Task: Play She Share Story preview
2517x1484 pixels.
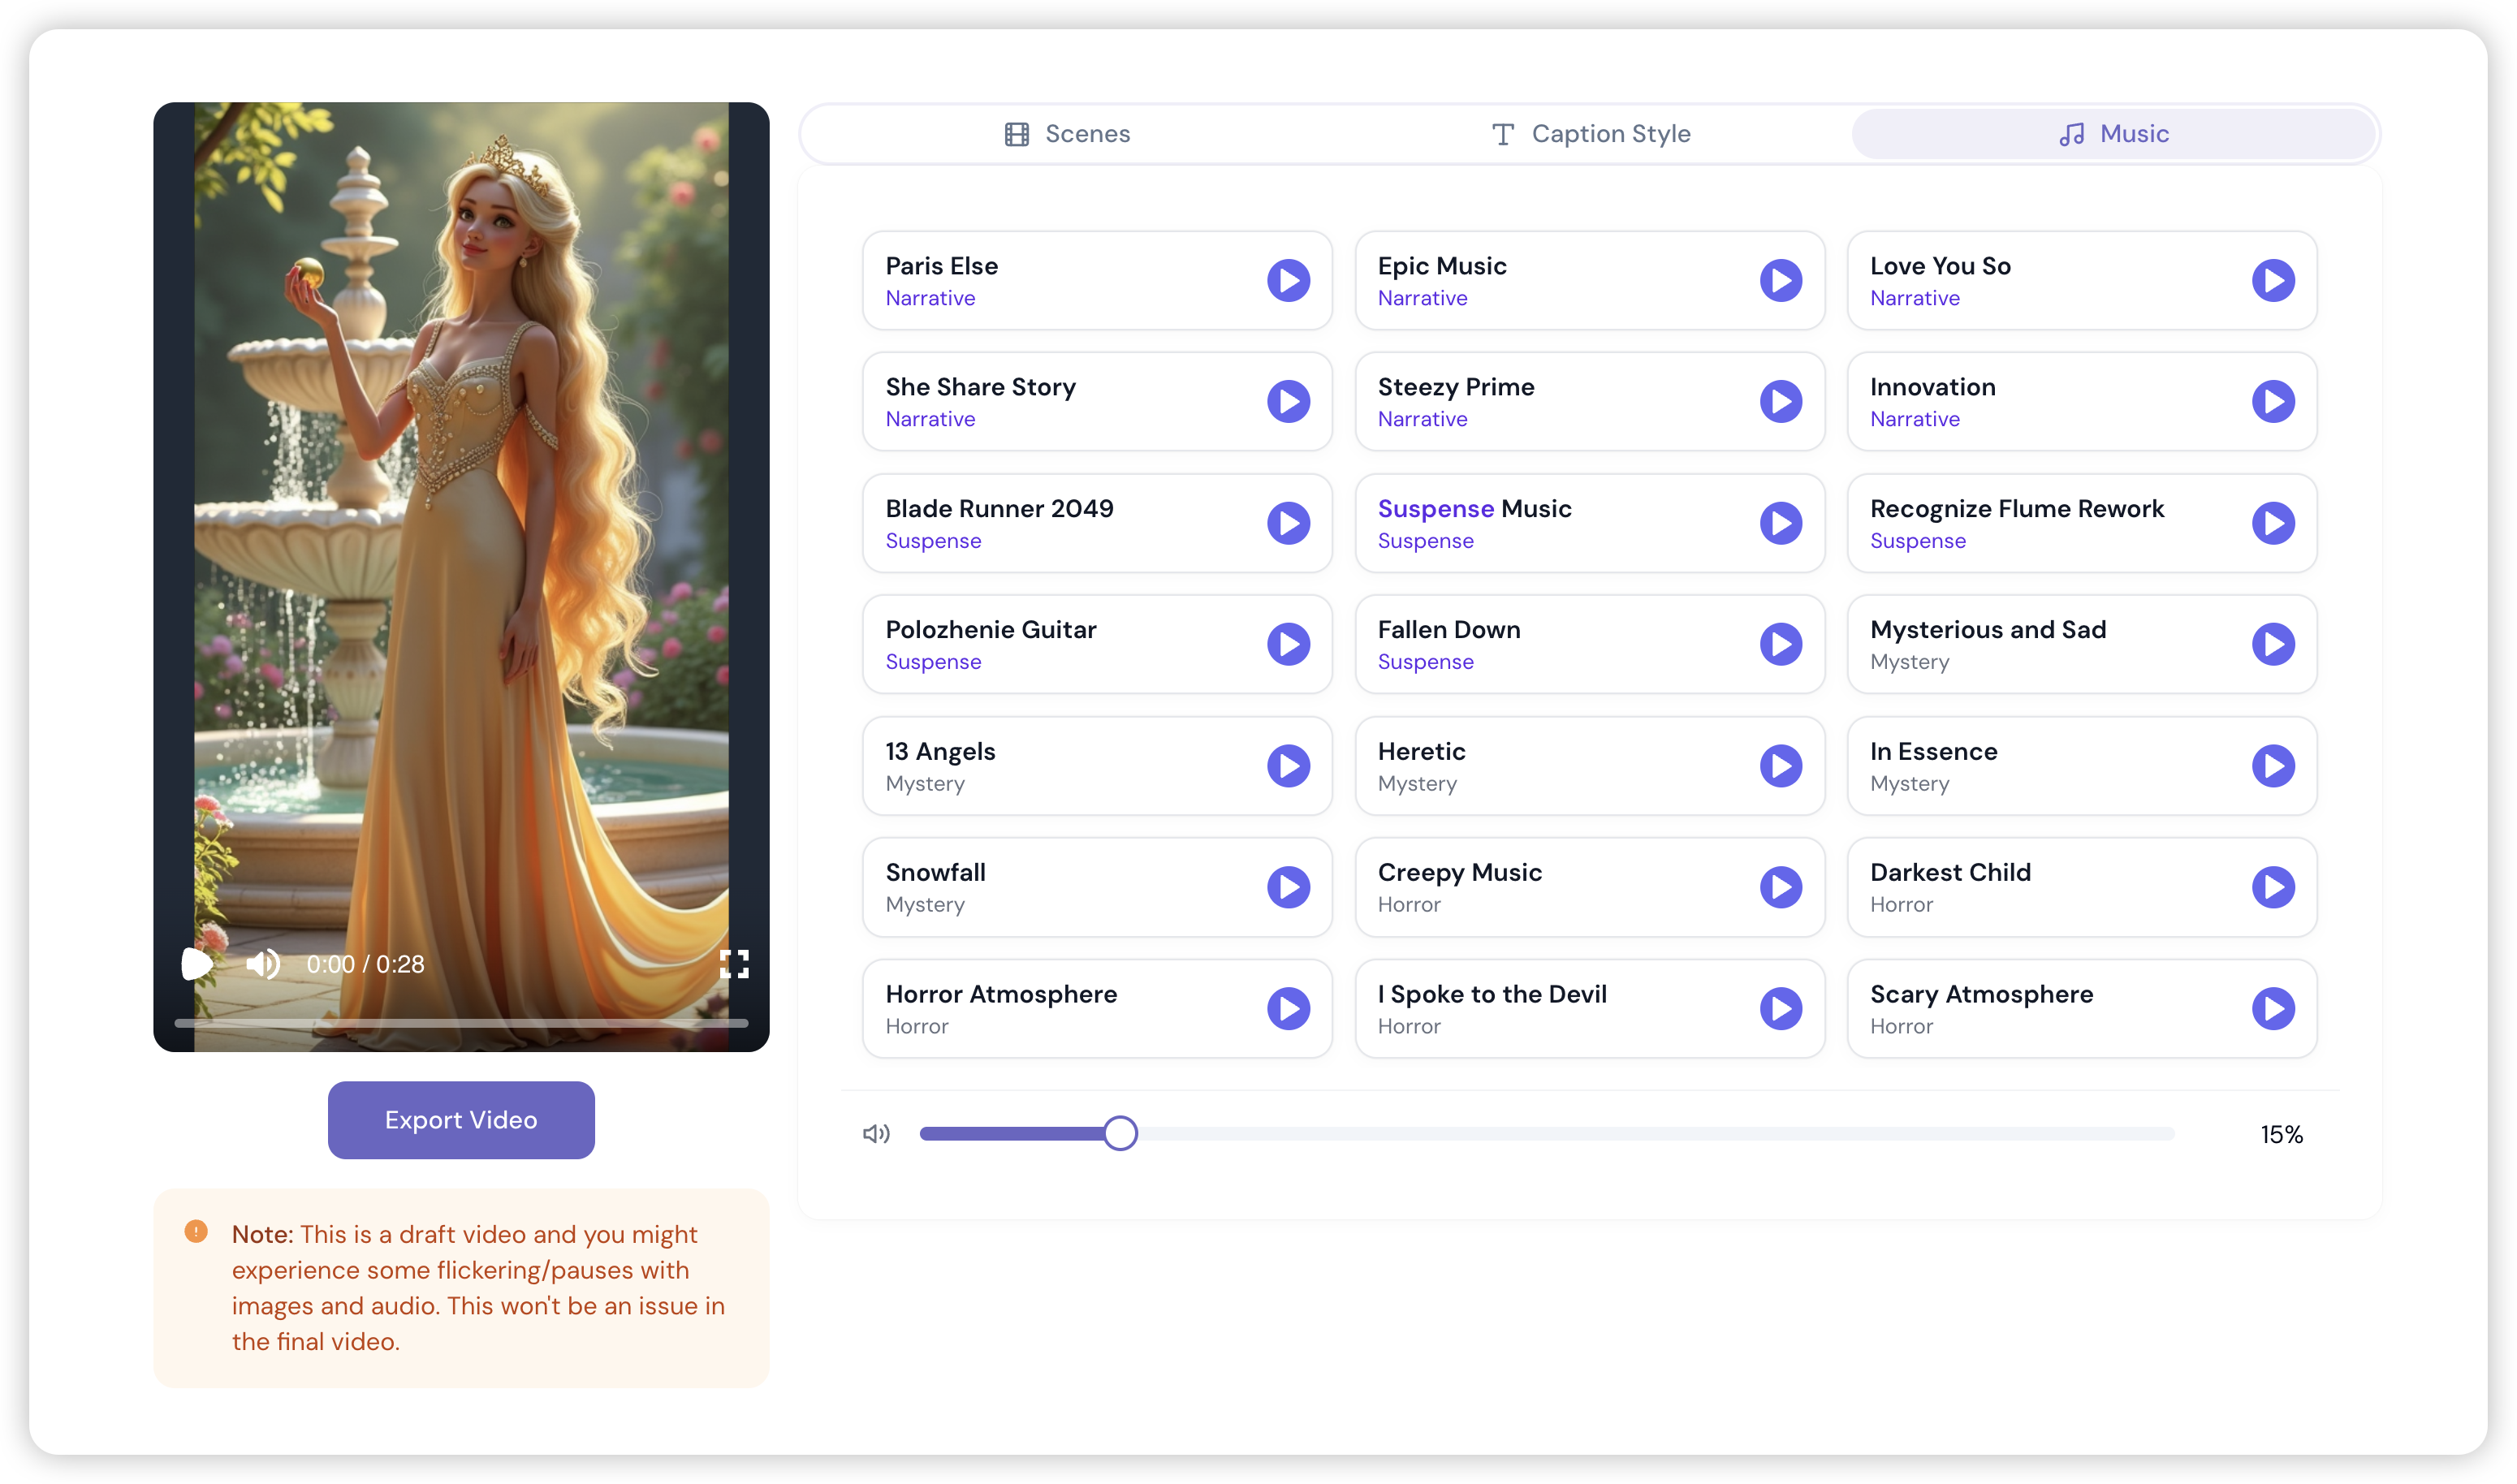Action: tap(1288, 401)
